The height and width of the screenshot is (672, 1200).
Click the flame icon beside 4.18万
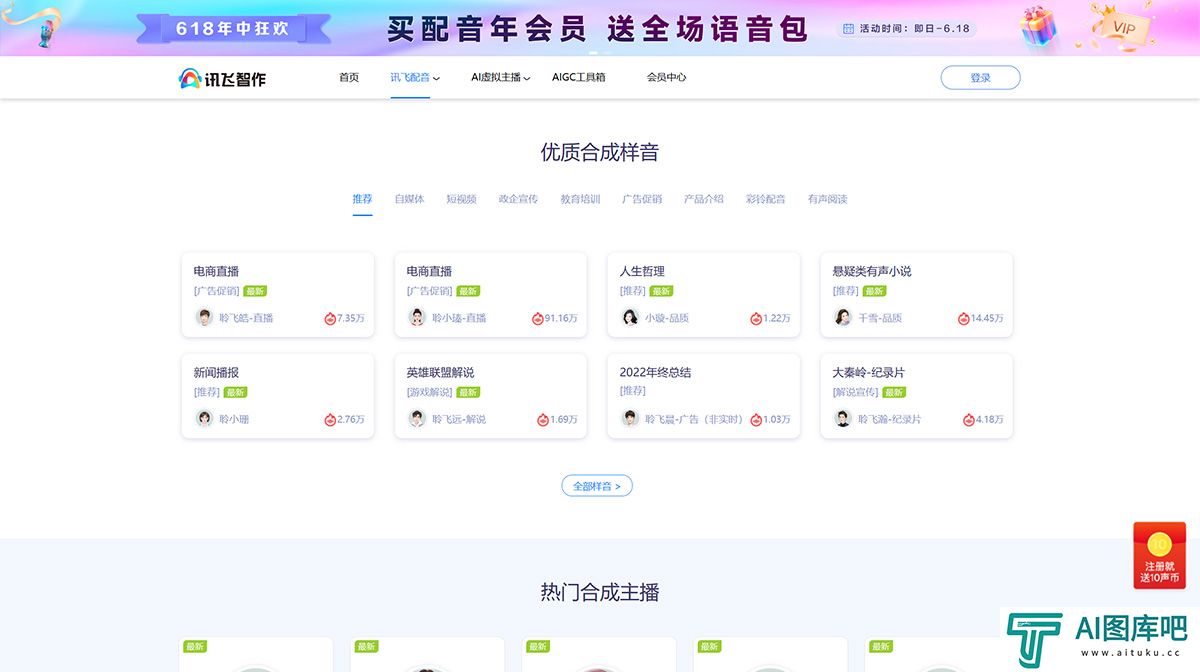(x=969, y=419)
